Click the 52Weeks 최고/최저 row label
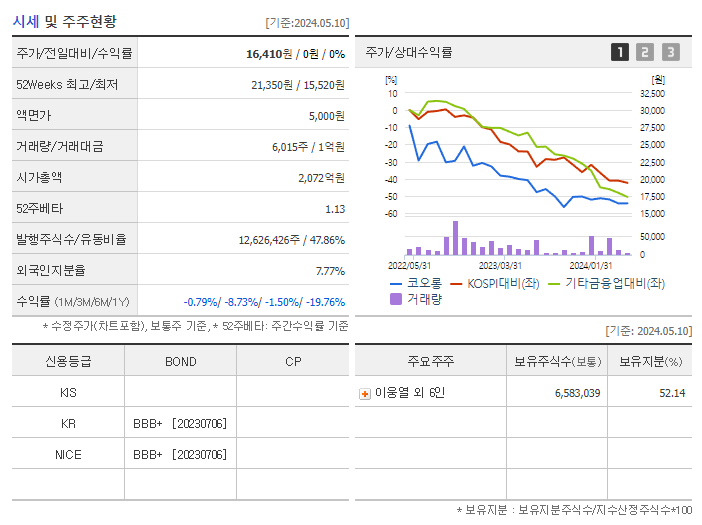Screen dimensions: 702x525 67,85
